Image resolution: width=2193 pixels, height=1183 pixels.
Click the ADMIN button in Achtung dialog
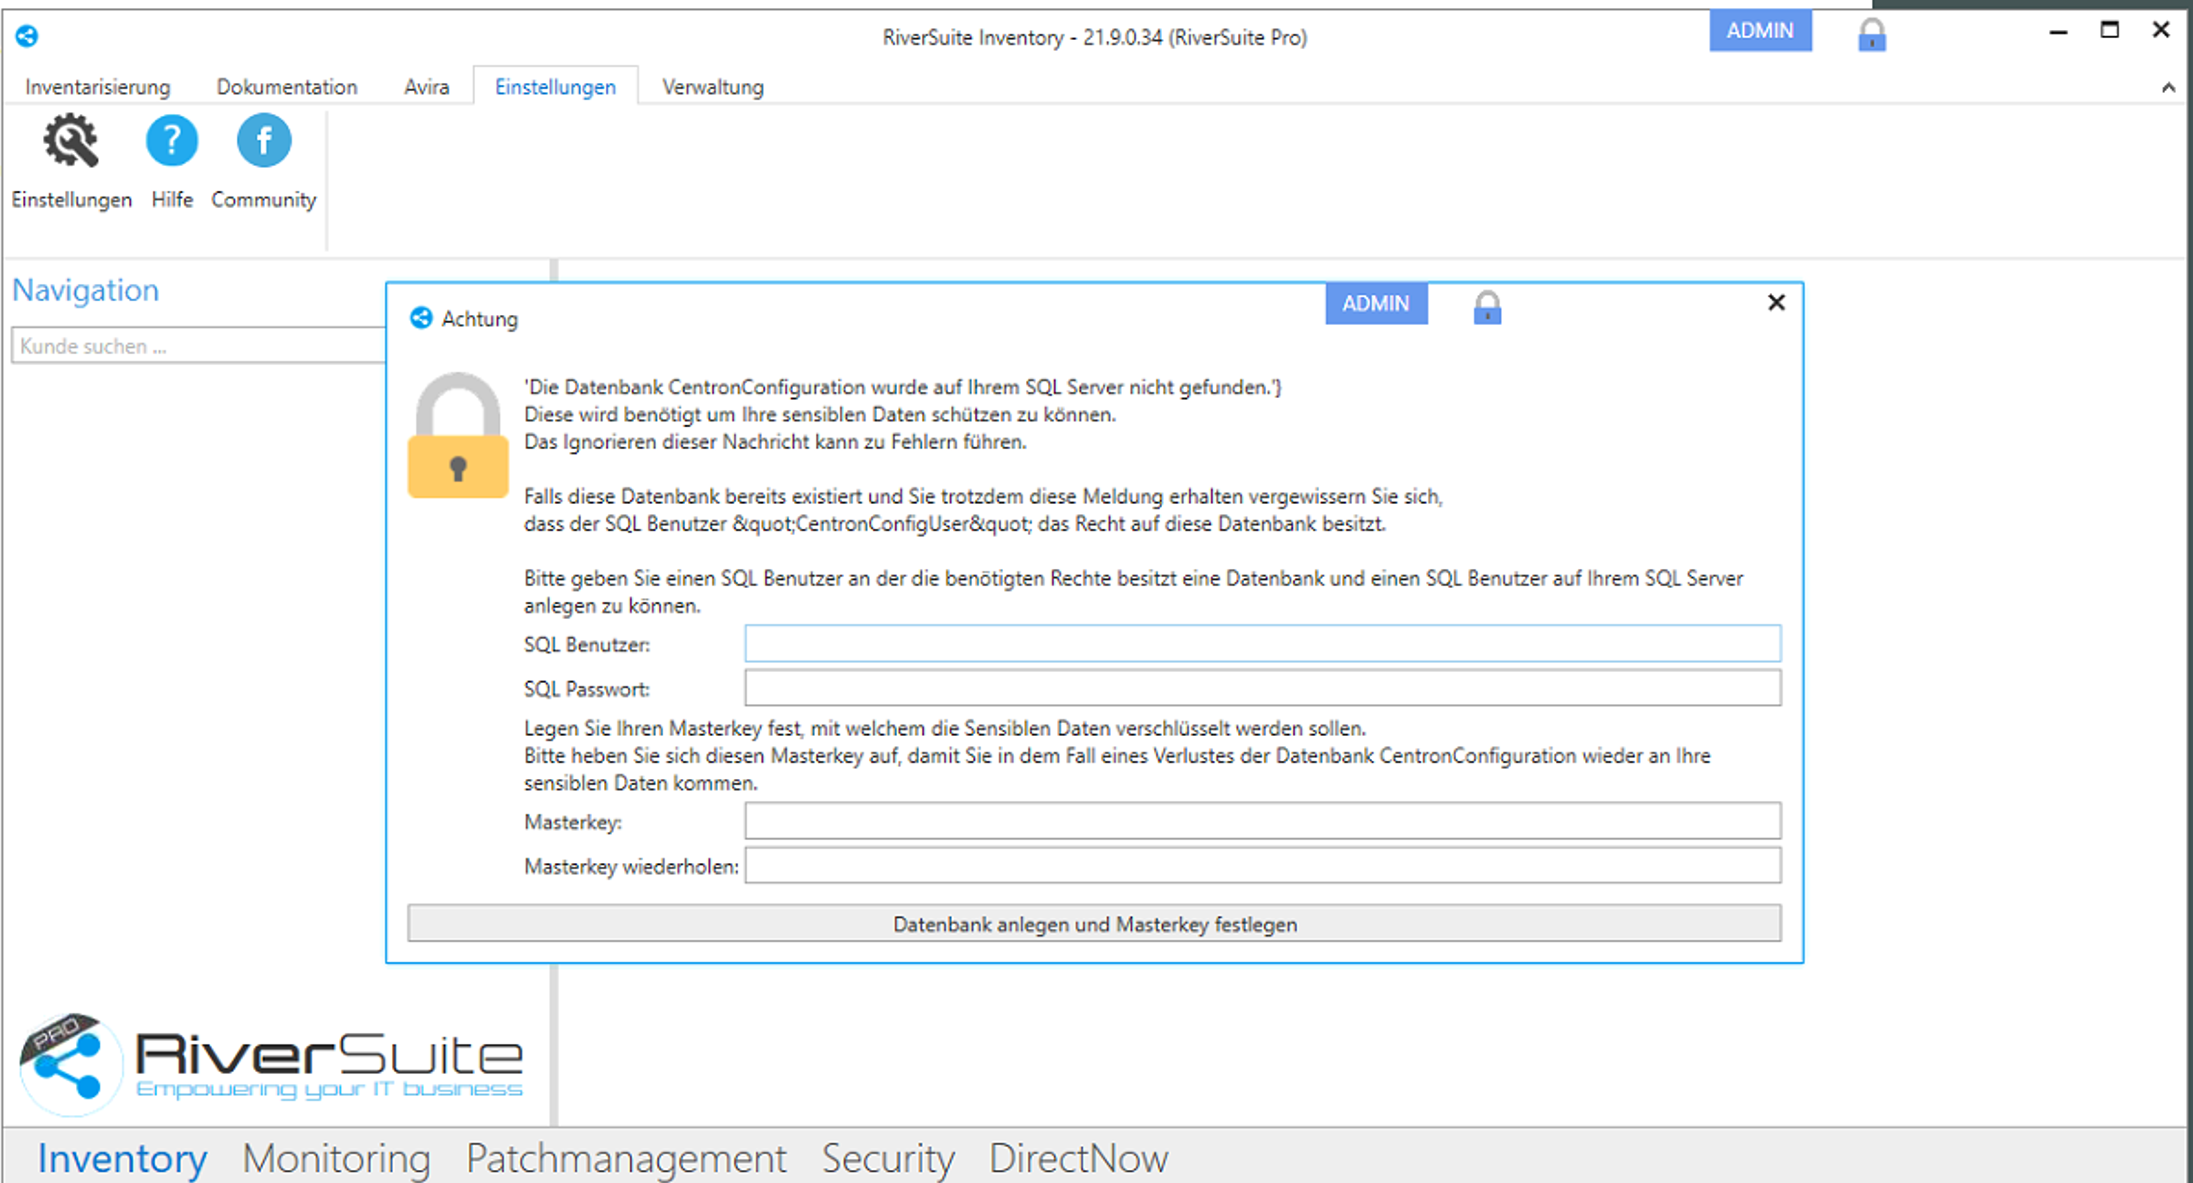click(1376, 304)
